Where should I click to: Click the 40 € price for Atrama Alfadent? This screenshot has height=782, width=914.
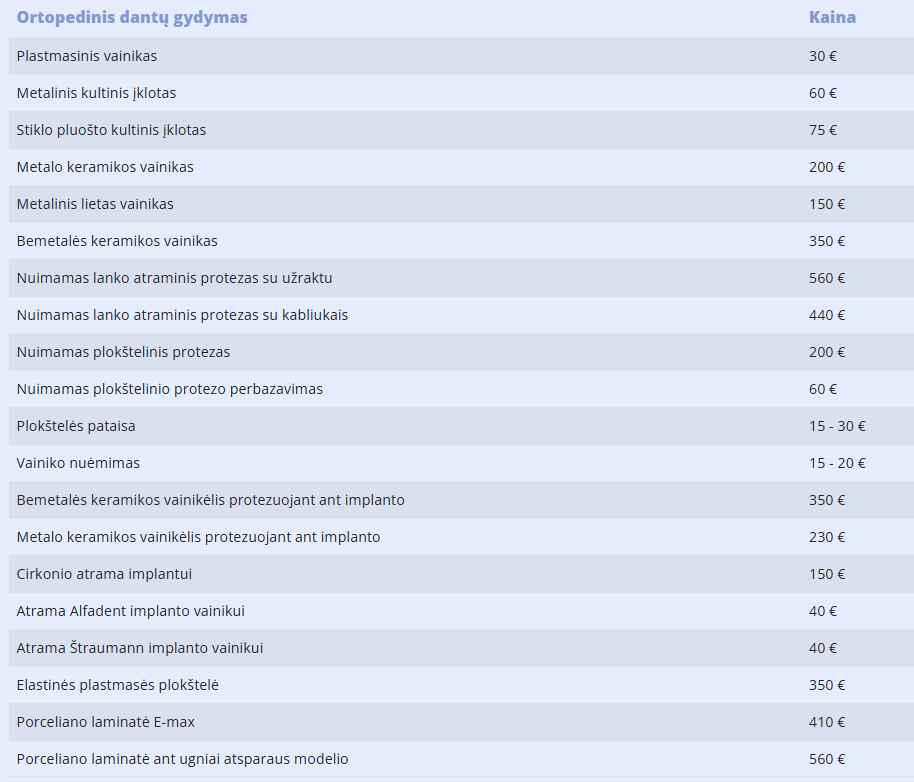point(822,611)
